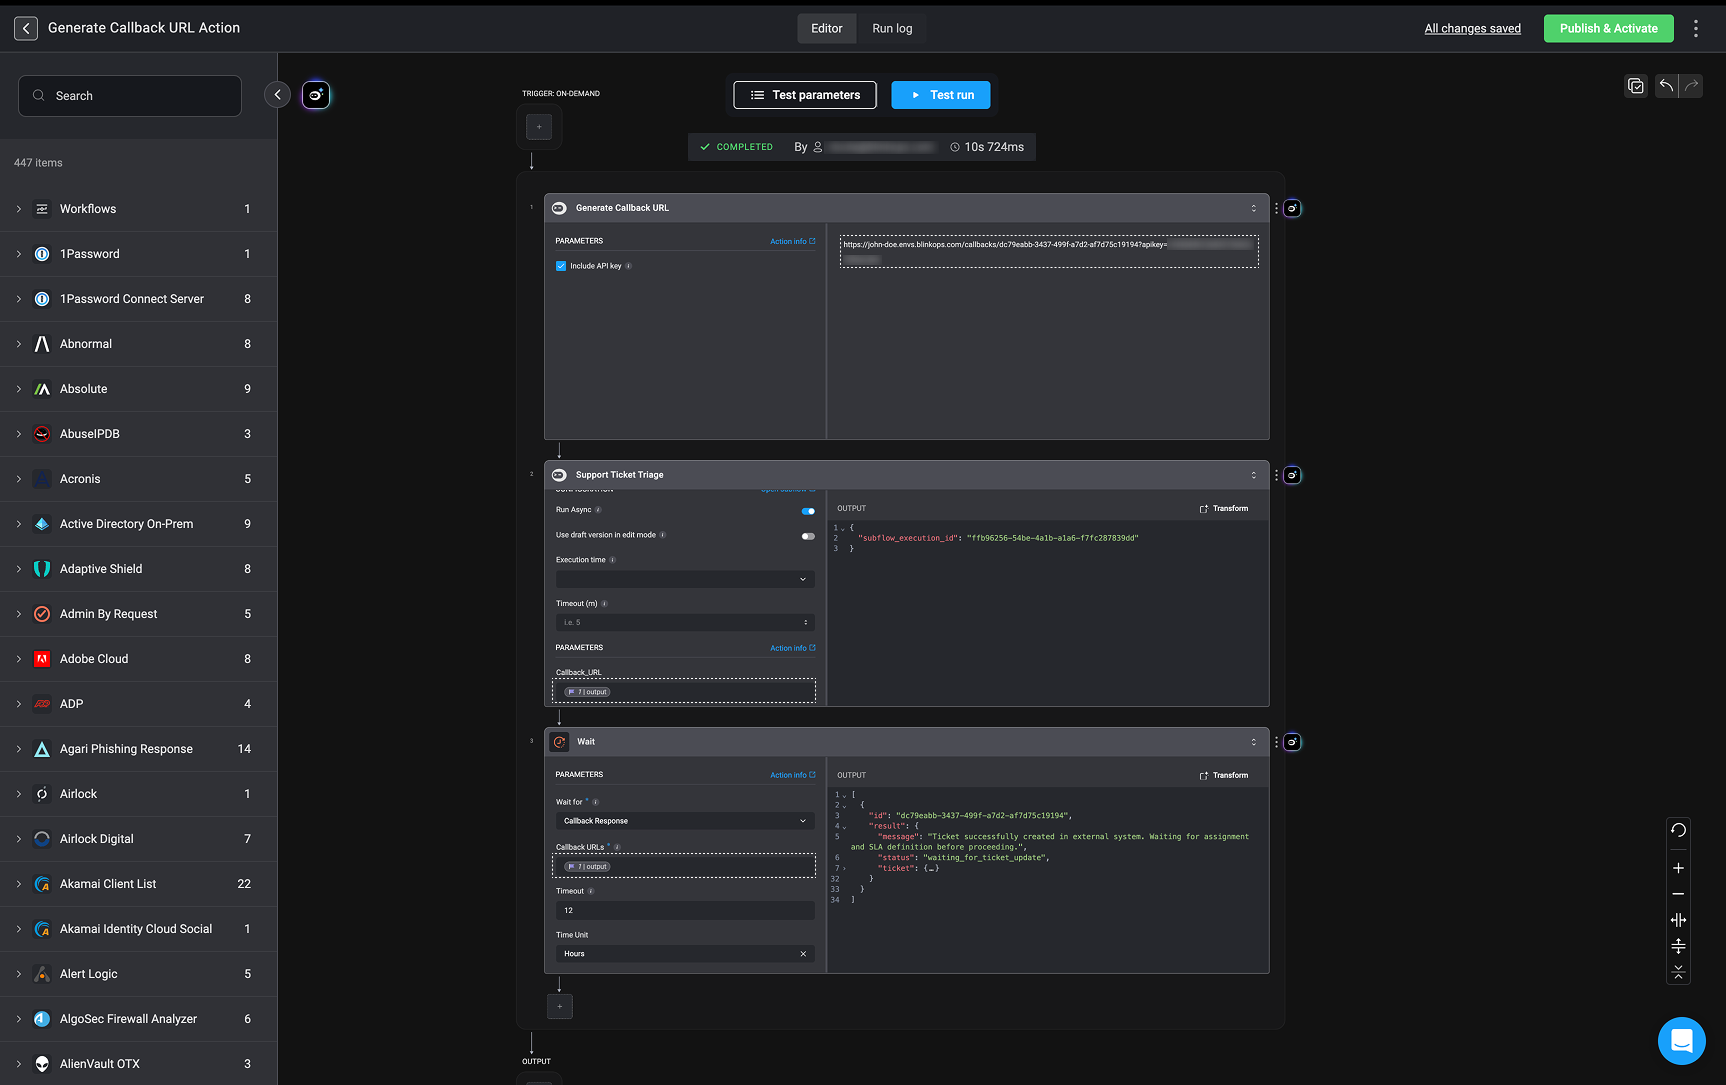The width and height of the screenshot is (1726, 1085).
Task: Open the chat support bubble
Action: tap(1681, 1041)
